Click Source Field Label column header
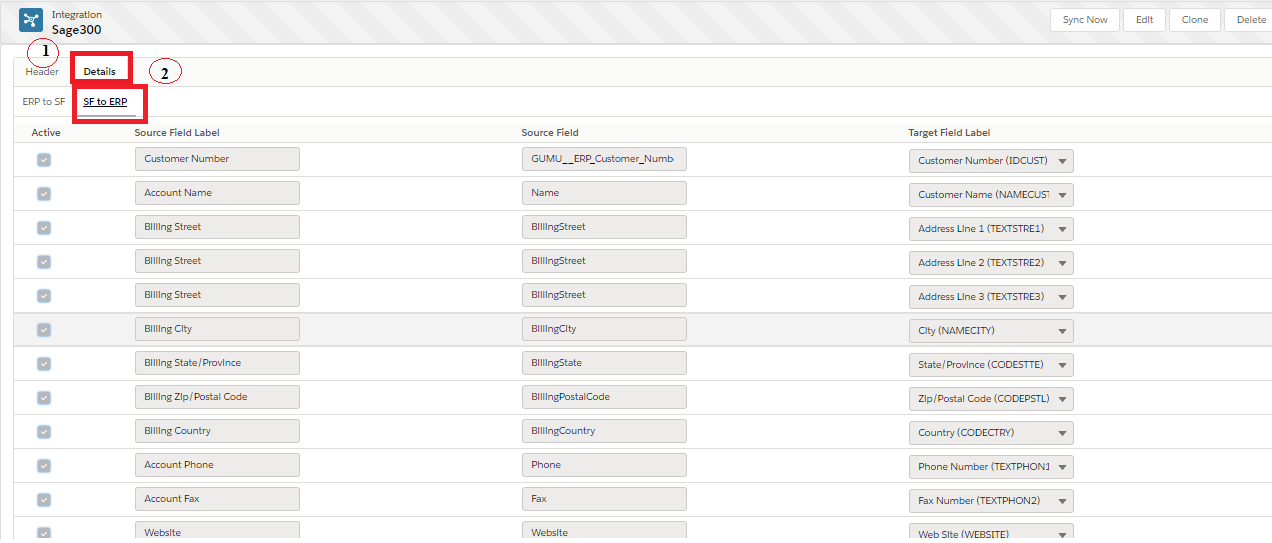The height and width of the screenshot is (543, 1272). pyautogui.click(x=177, y=133)
